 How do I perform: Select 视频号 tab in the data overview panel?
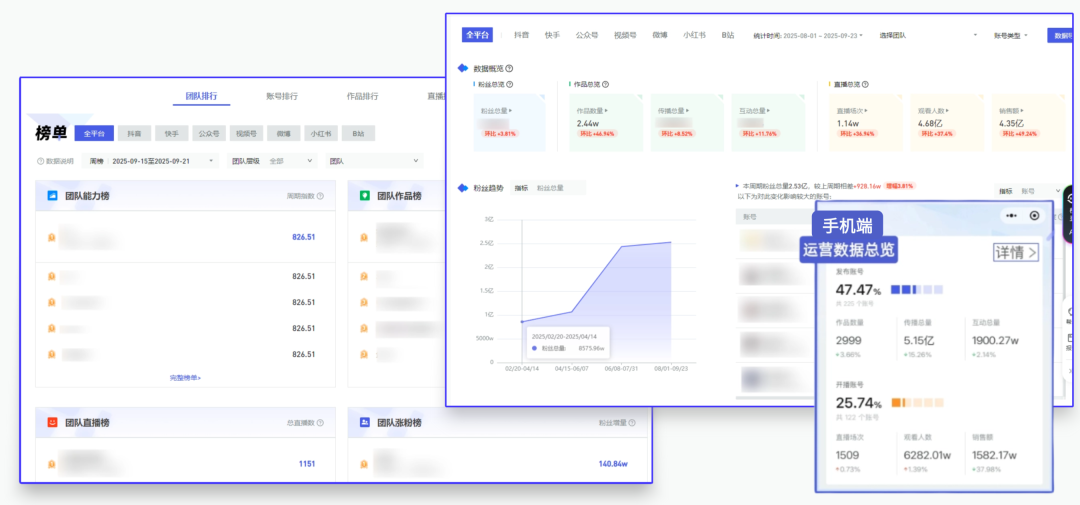pyautogui.click(x=625, y=35)
